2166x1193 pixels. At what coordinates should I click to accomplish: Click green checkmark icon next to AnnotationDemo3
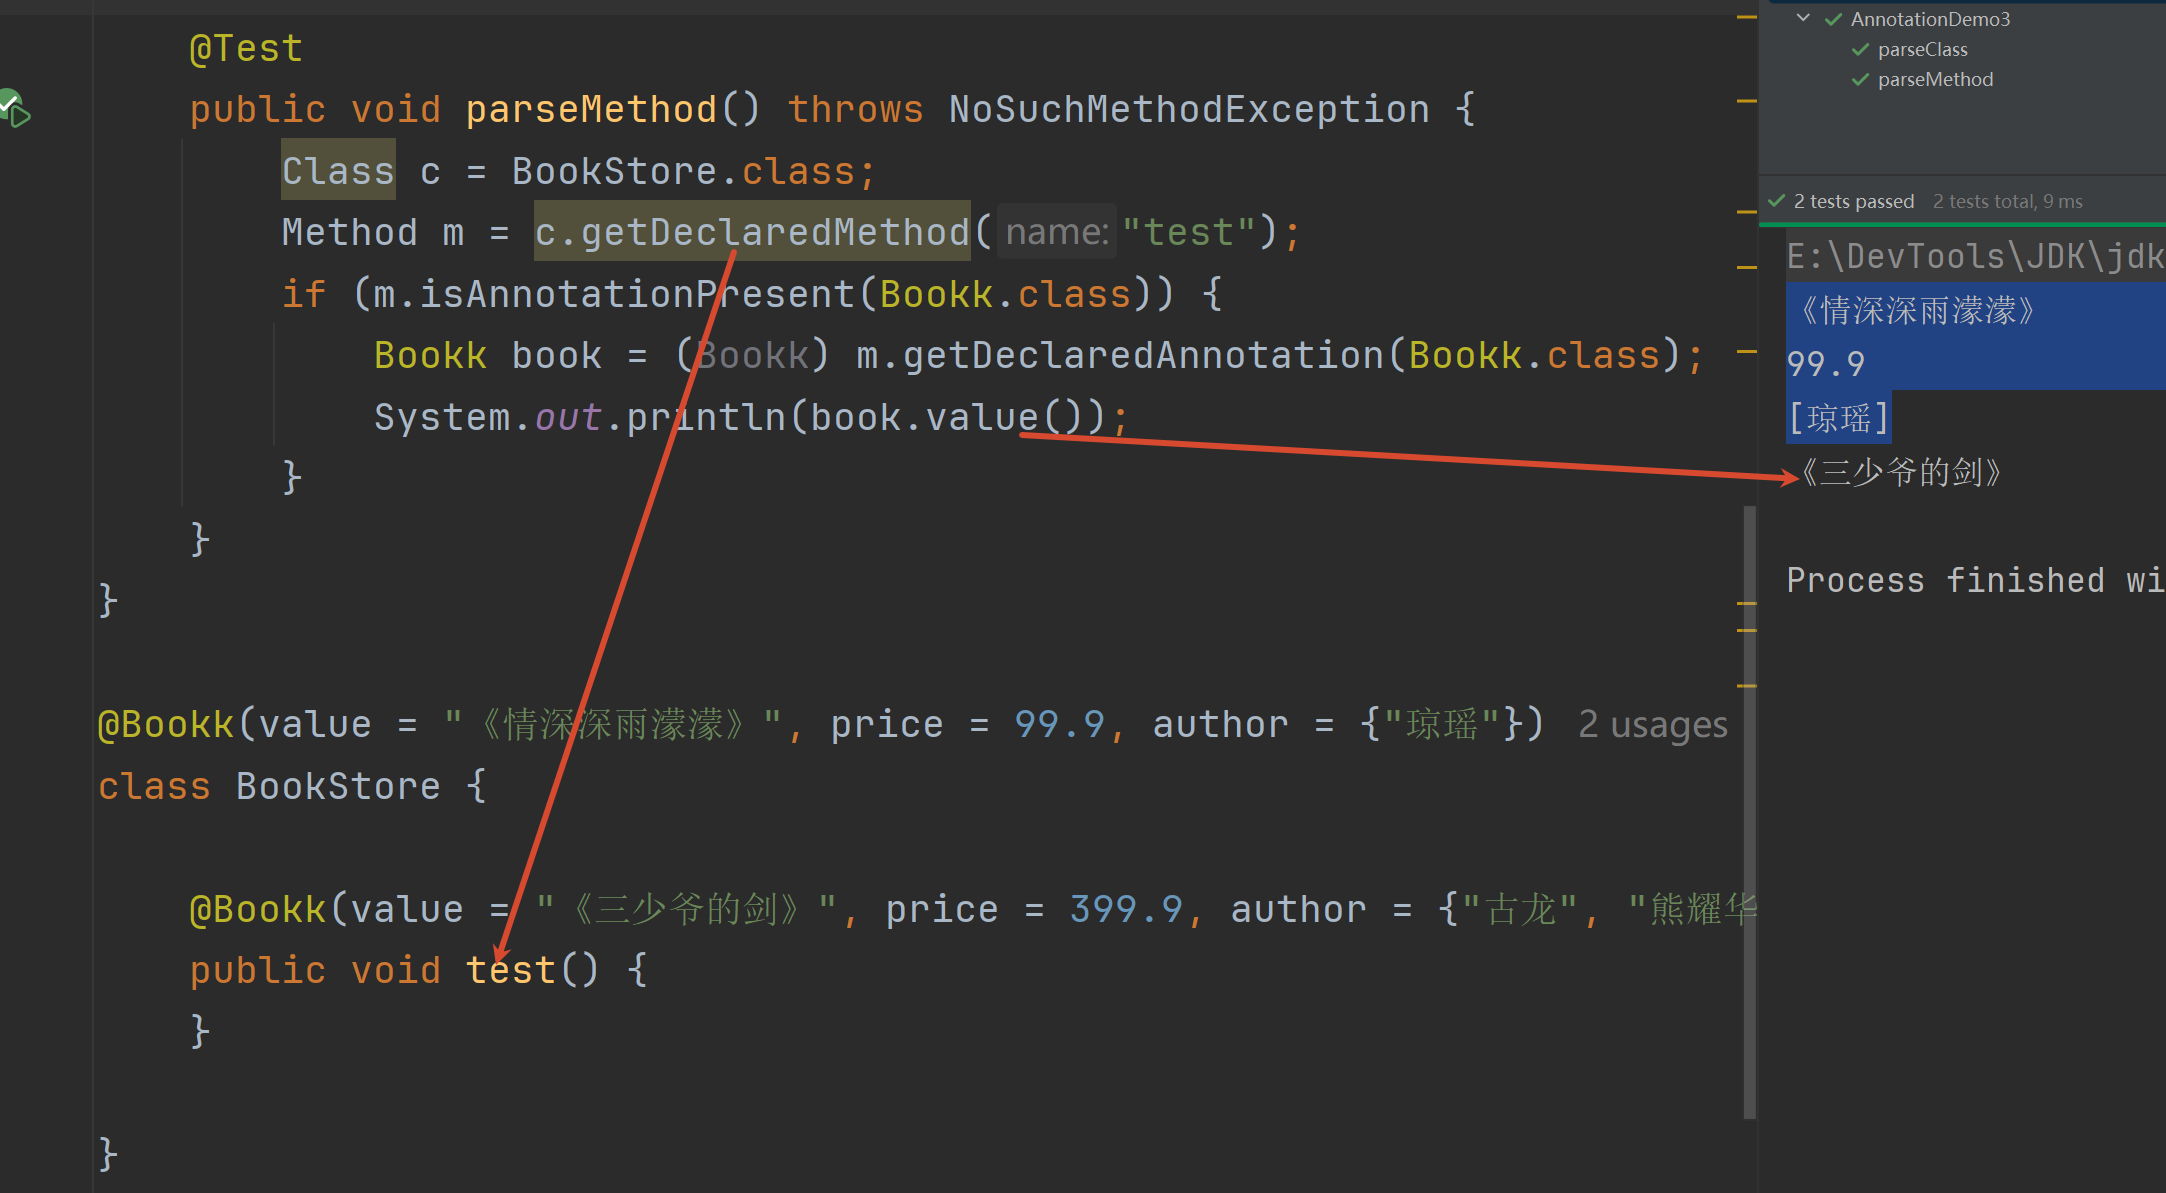pos(1834,19)
